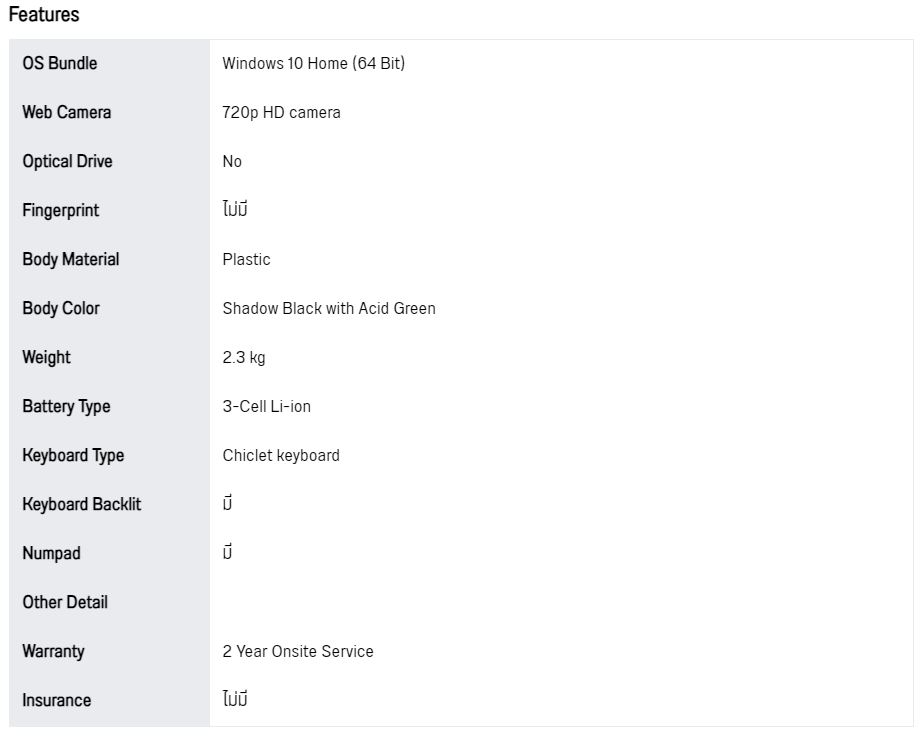Viewport: 920px width, 736px height.
Task: Select the Keyboard Type label
Action: point(73,455)
